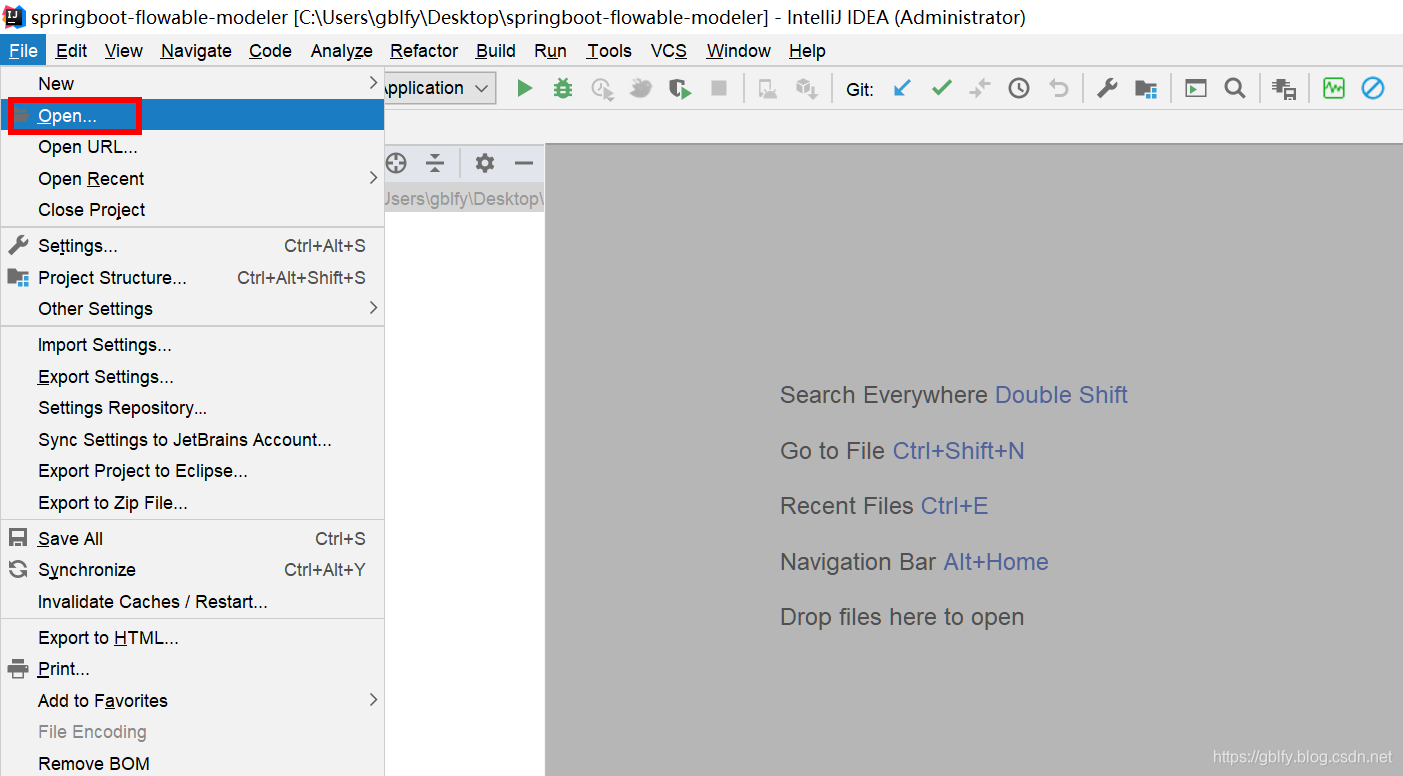Open Settings via wrench toolbar icon
The height and width of the screenshot is (776, 1403).
[1107, 88]
